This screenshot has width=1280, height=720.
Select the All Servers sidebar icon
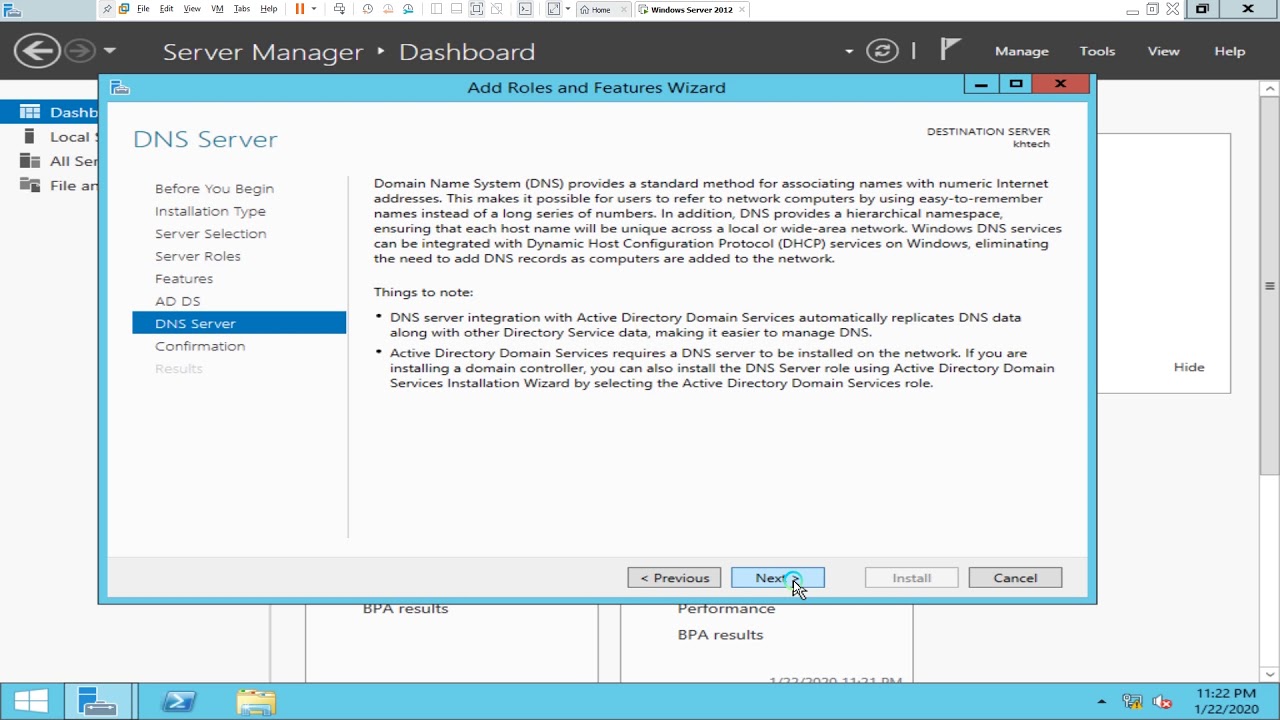pos(30,161)
